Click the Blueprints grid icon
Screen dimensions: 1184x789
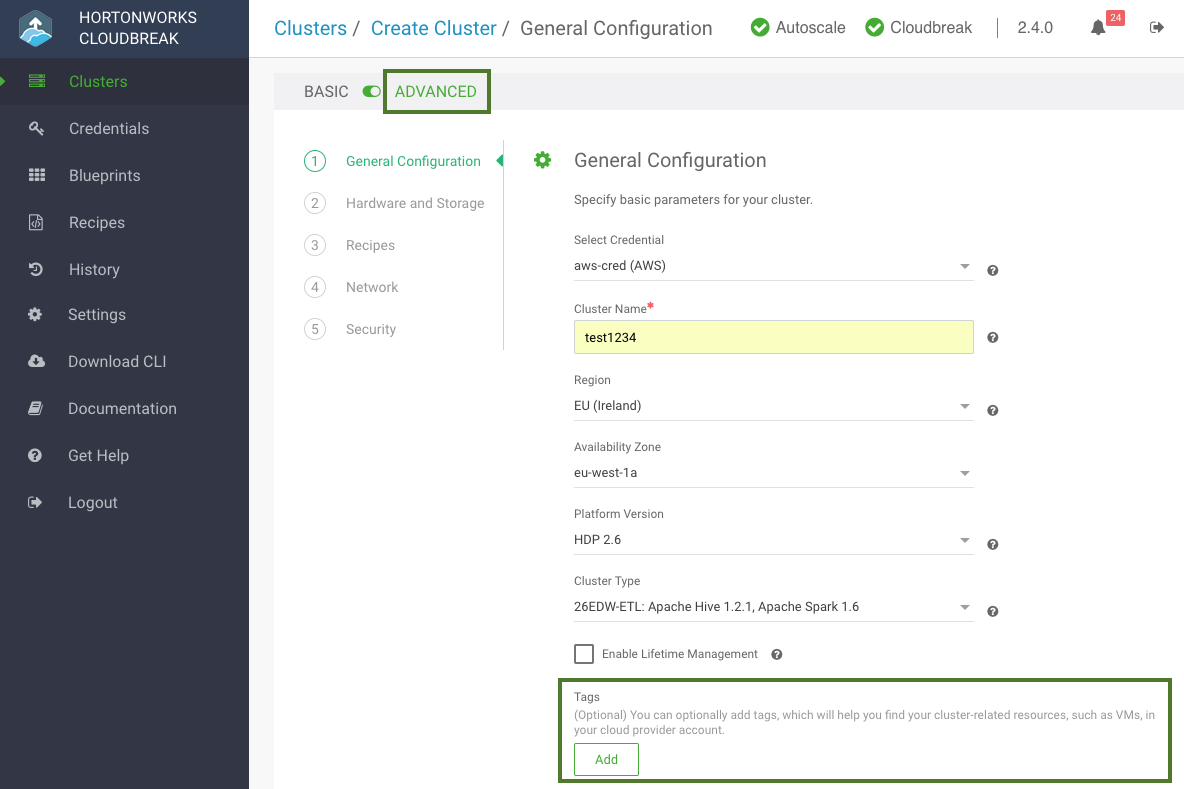(37, 175)
